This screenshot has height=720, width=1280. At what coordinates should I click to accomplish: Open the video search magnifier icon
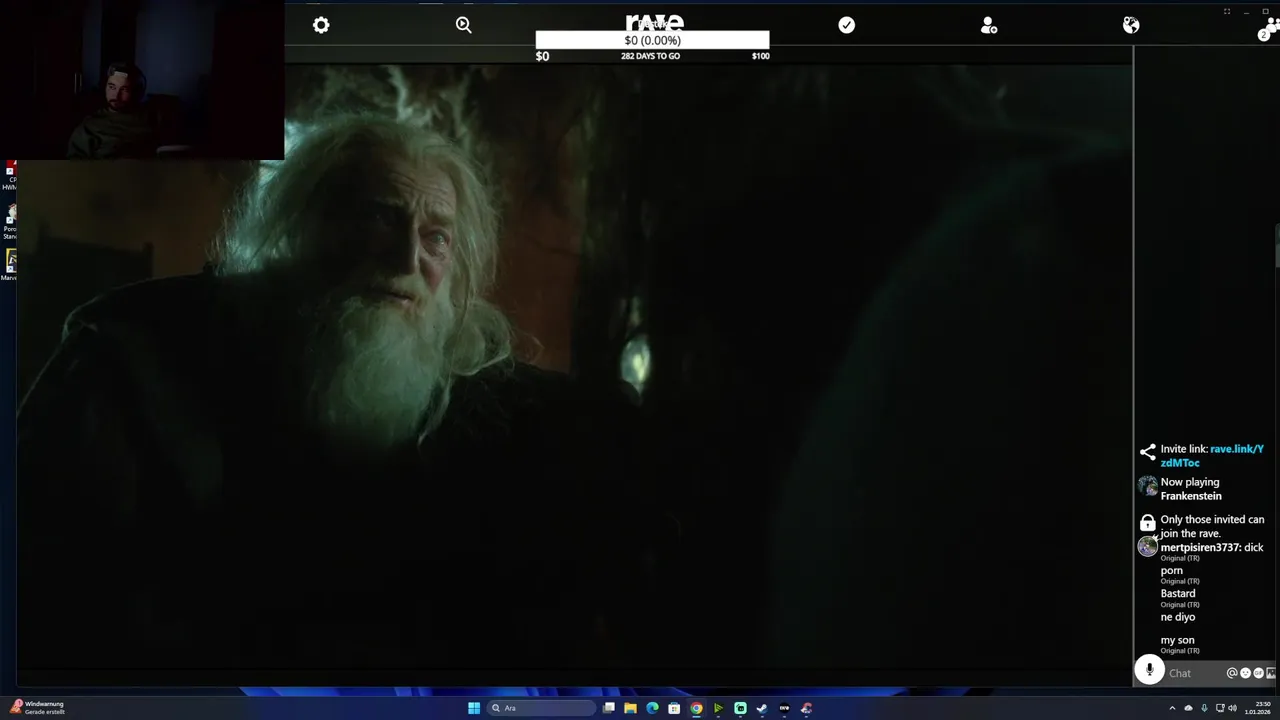(463, 25)
